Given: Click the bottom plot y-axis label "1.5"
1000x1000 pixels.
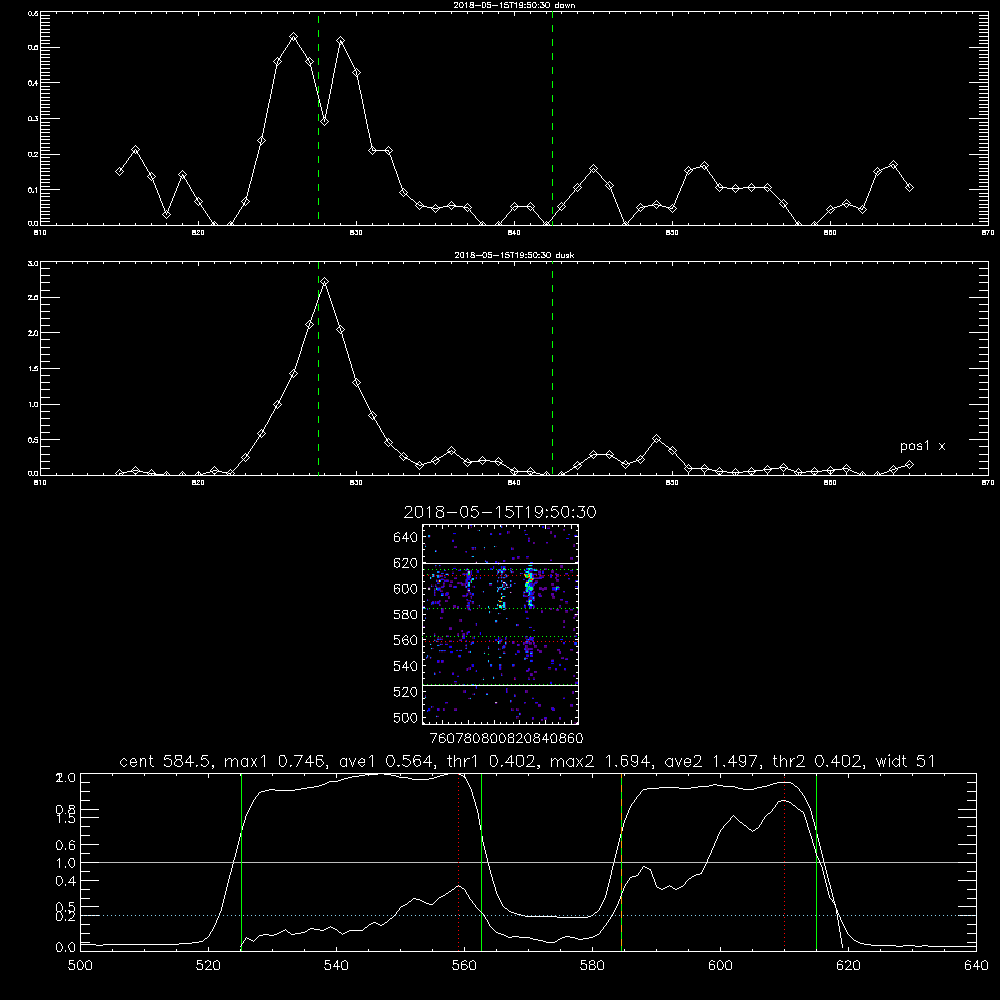Looking at the screenshot, I should tap(66, 818).
